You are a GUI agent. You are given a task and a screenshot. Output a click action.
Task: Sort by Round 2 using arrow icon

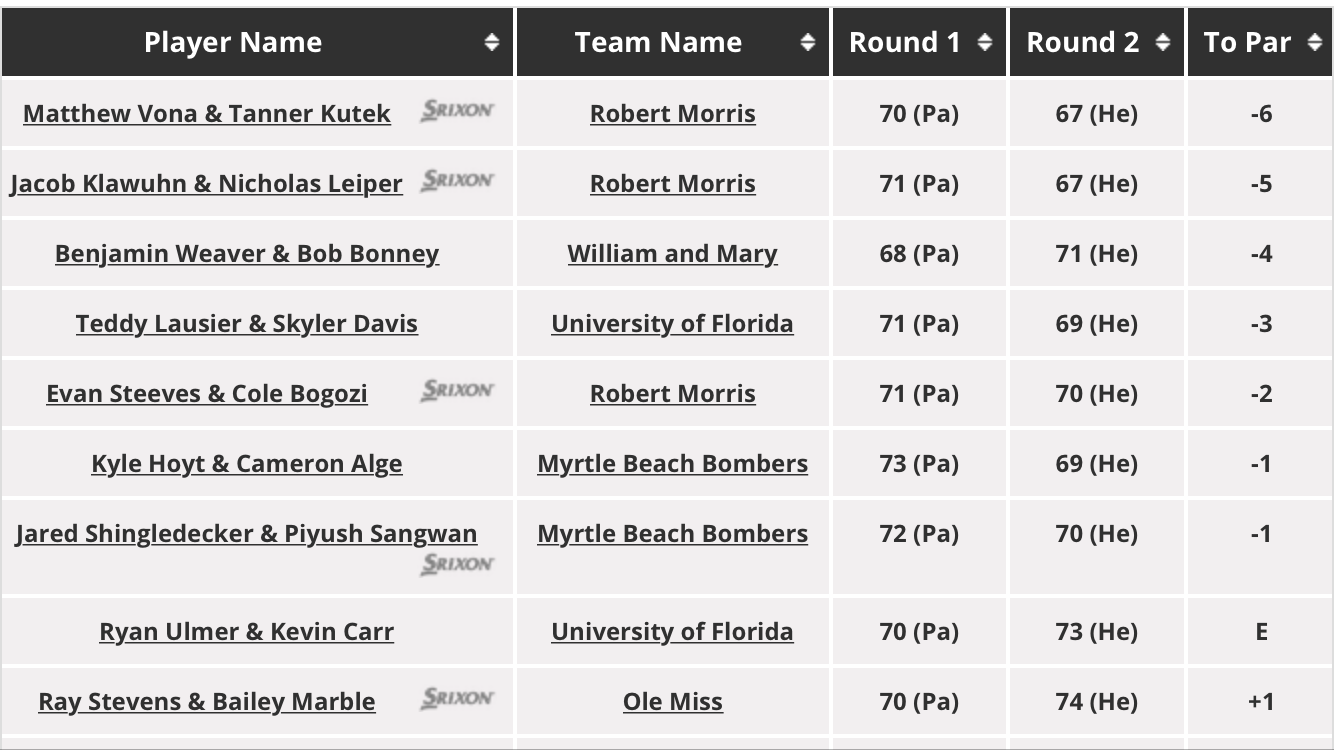[x=1162, y=42]
